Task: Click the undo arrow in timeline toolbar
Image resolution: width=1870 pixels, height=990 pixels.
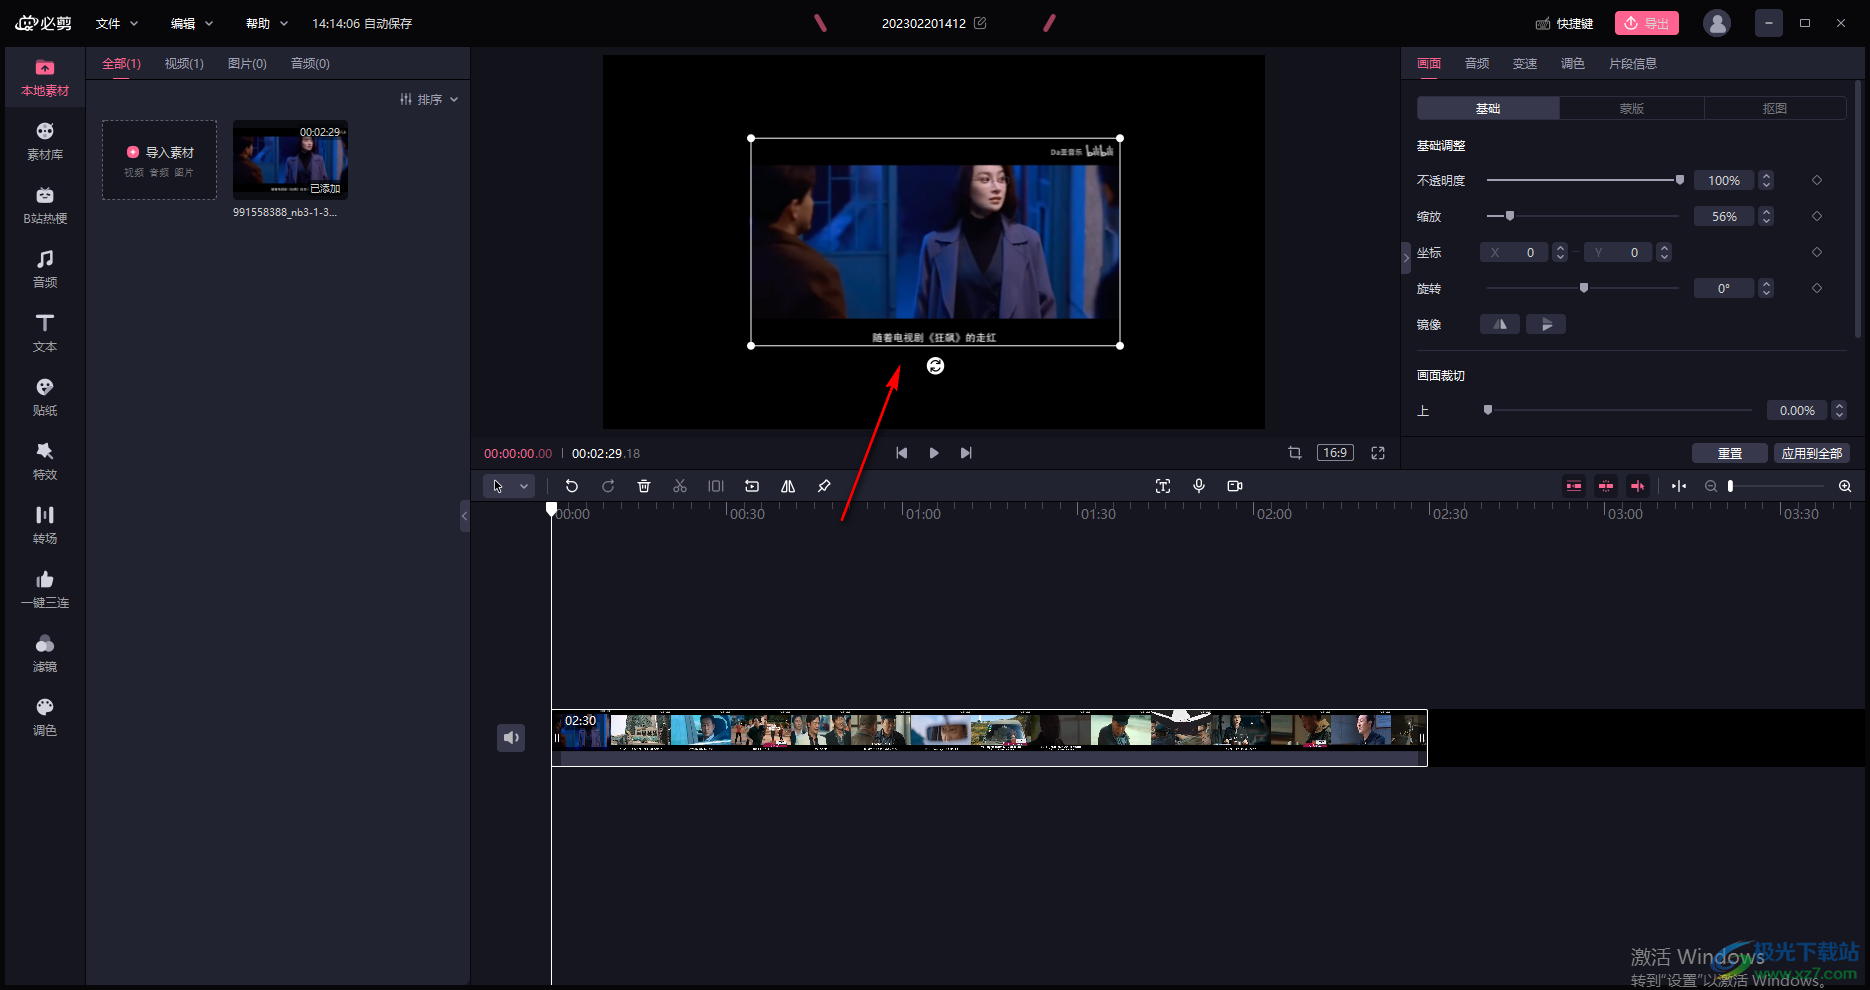Action: point(572,486)
